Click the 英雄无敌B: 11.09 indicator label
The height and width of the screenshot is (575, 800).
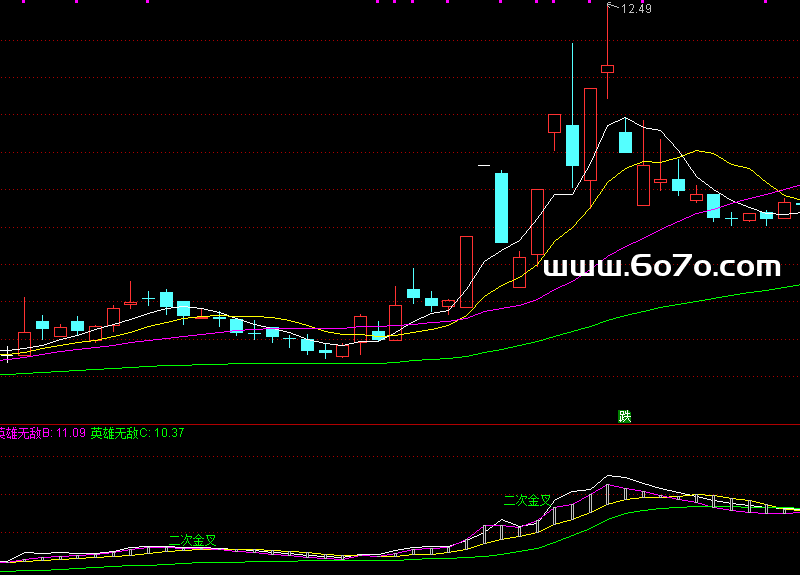(x=42, y=433)
